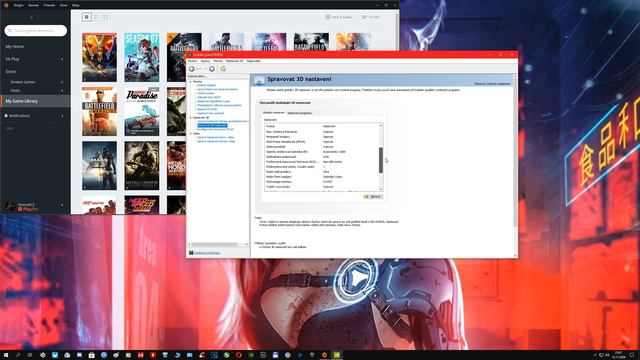Open the Battlefield Hardline tile in the second row

tap(99, 111)
